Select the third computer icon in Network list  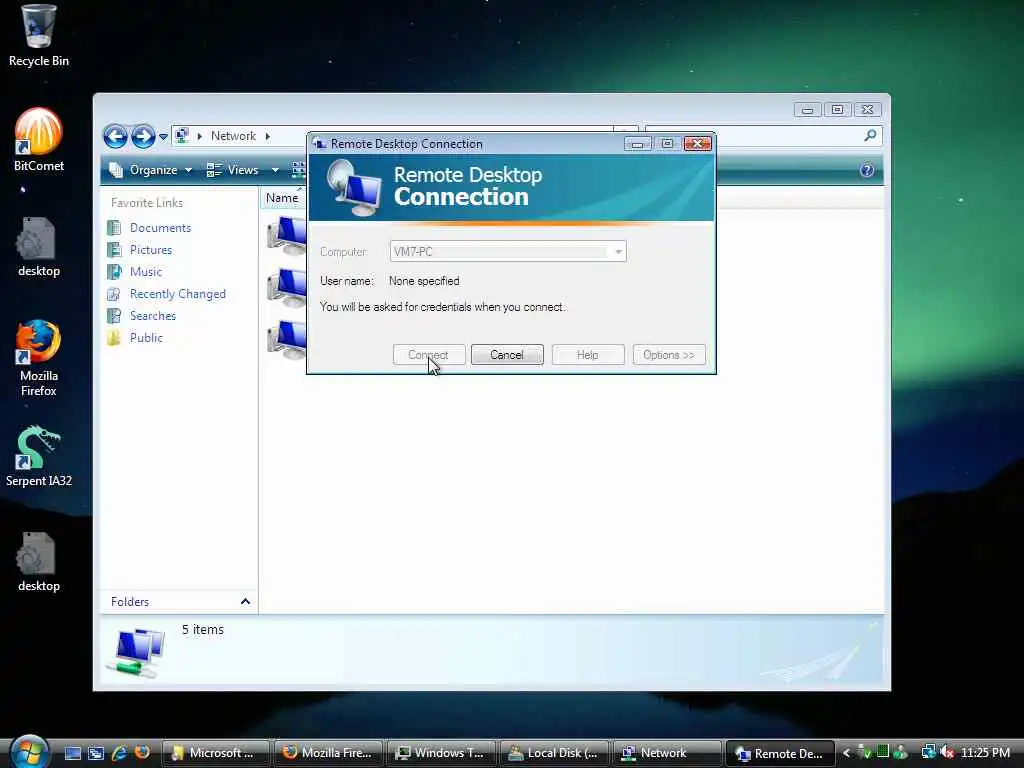tap(287, 340)
